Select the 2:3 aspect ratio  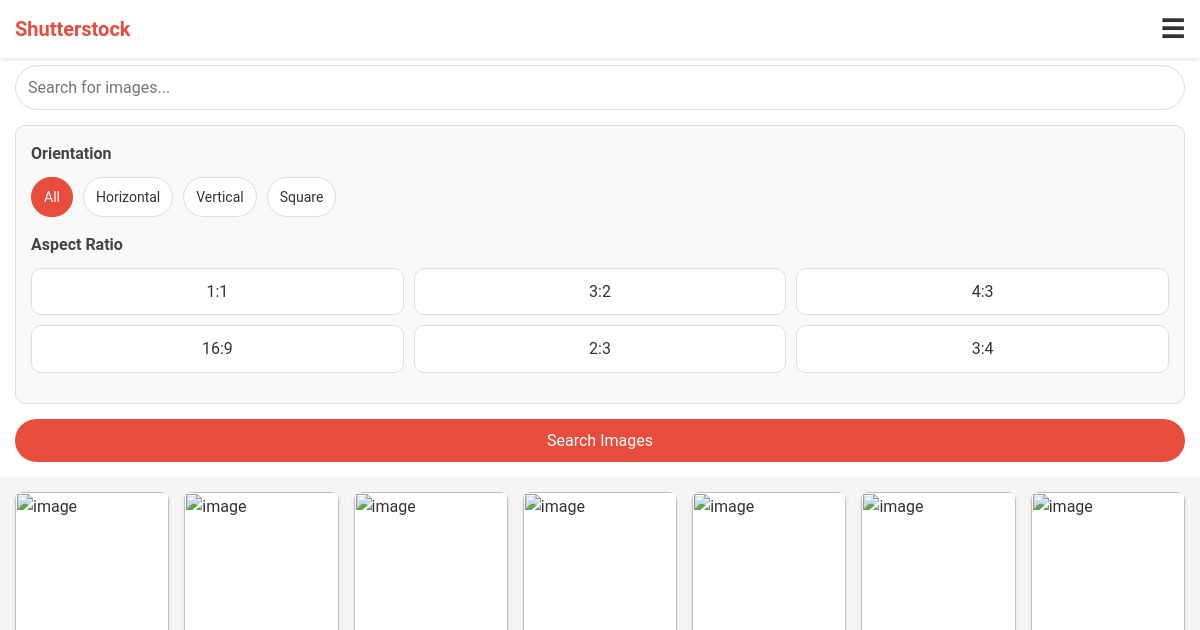click(600, 348)
